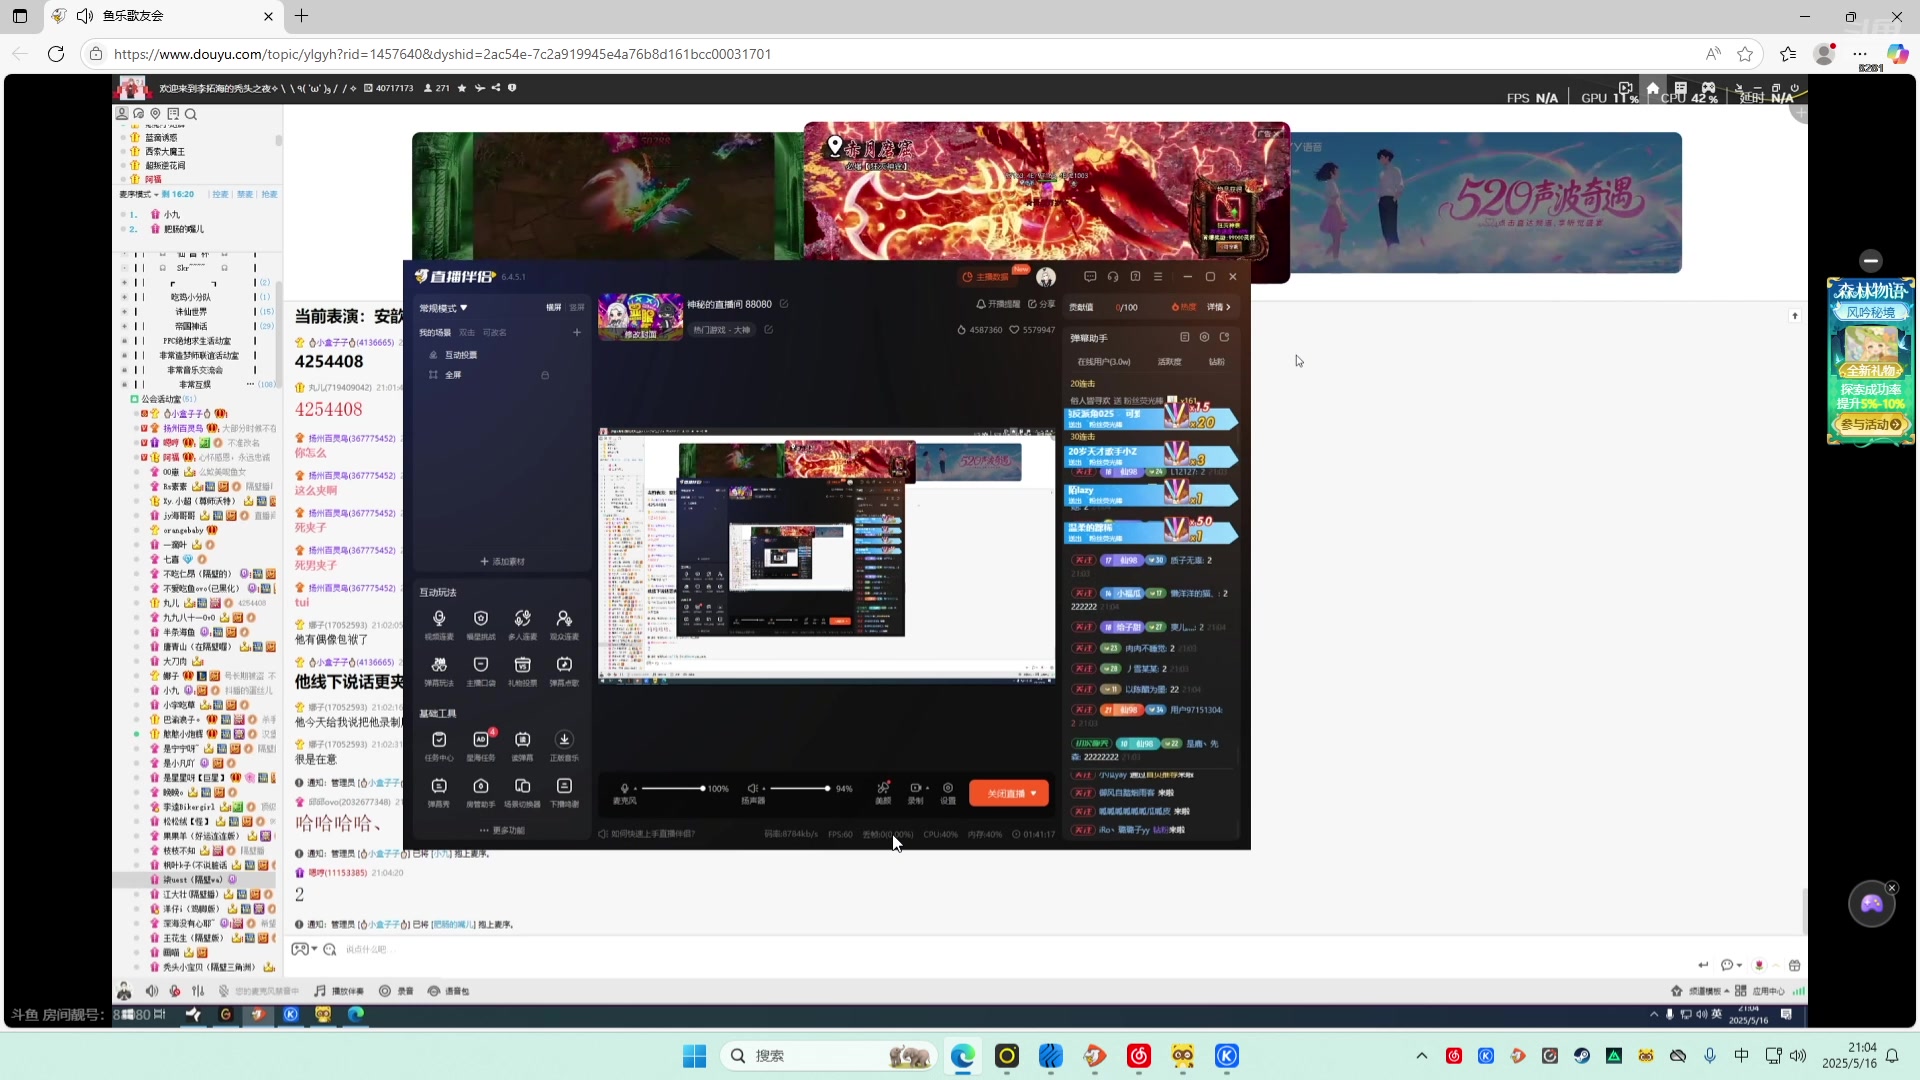Open 正版音乐 licensed music icon
This screenshot has height=1080, width=1920.
coord(564,740)
